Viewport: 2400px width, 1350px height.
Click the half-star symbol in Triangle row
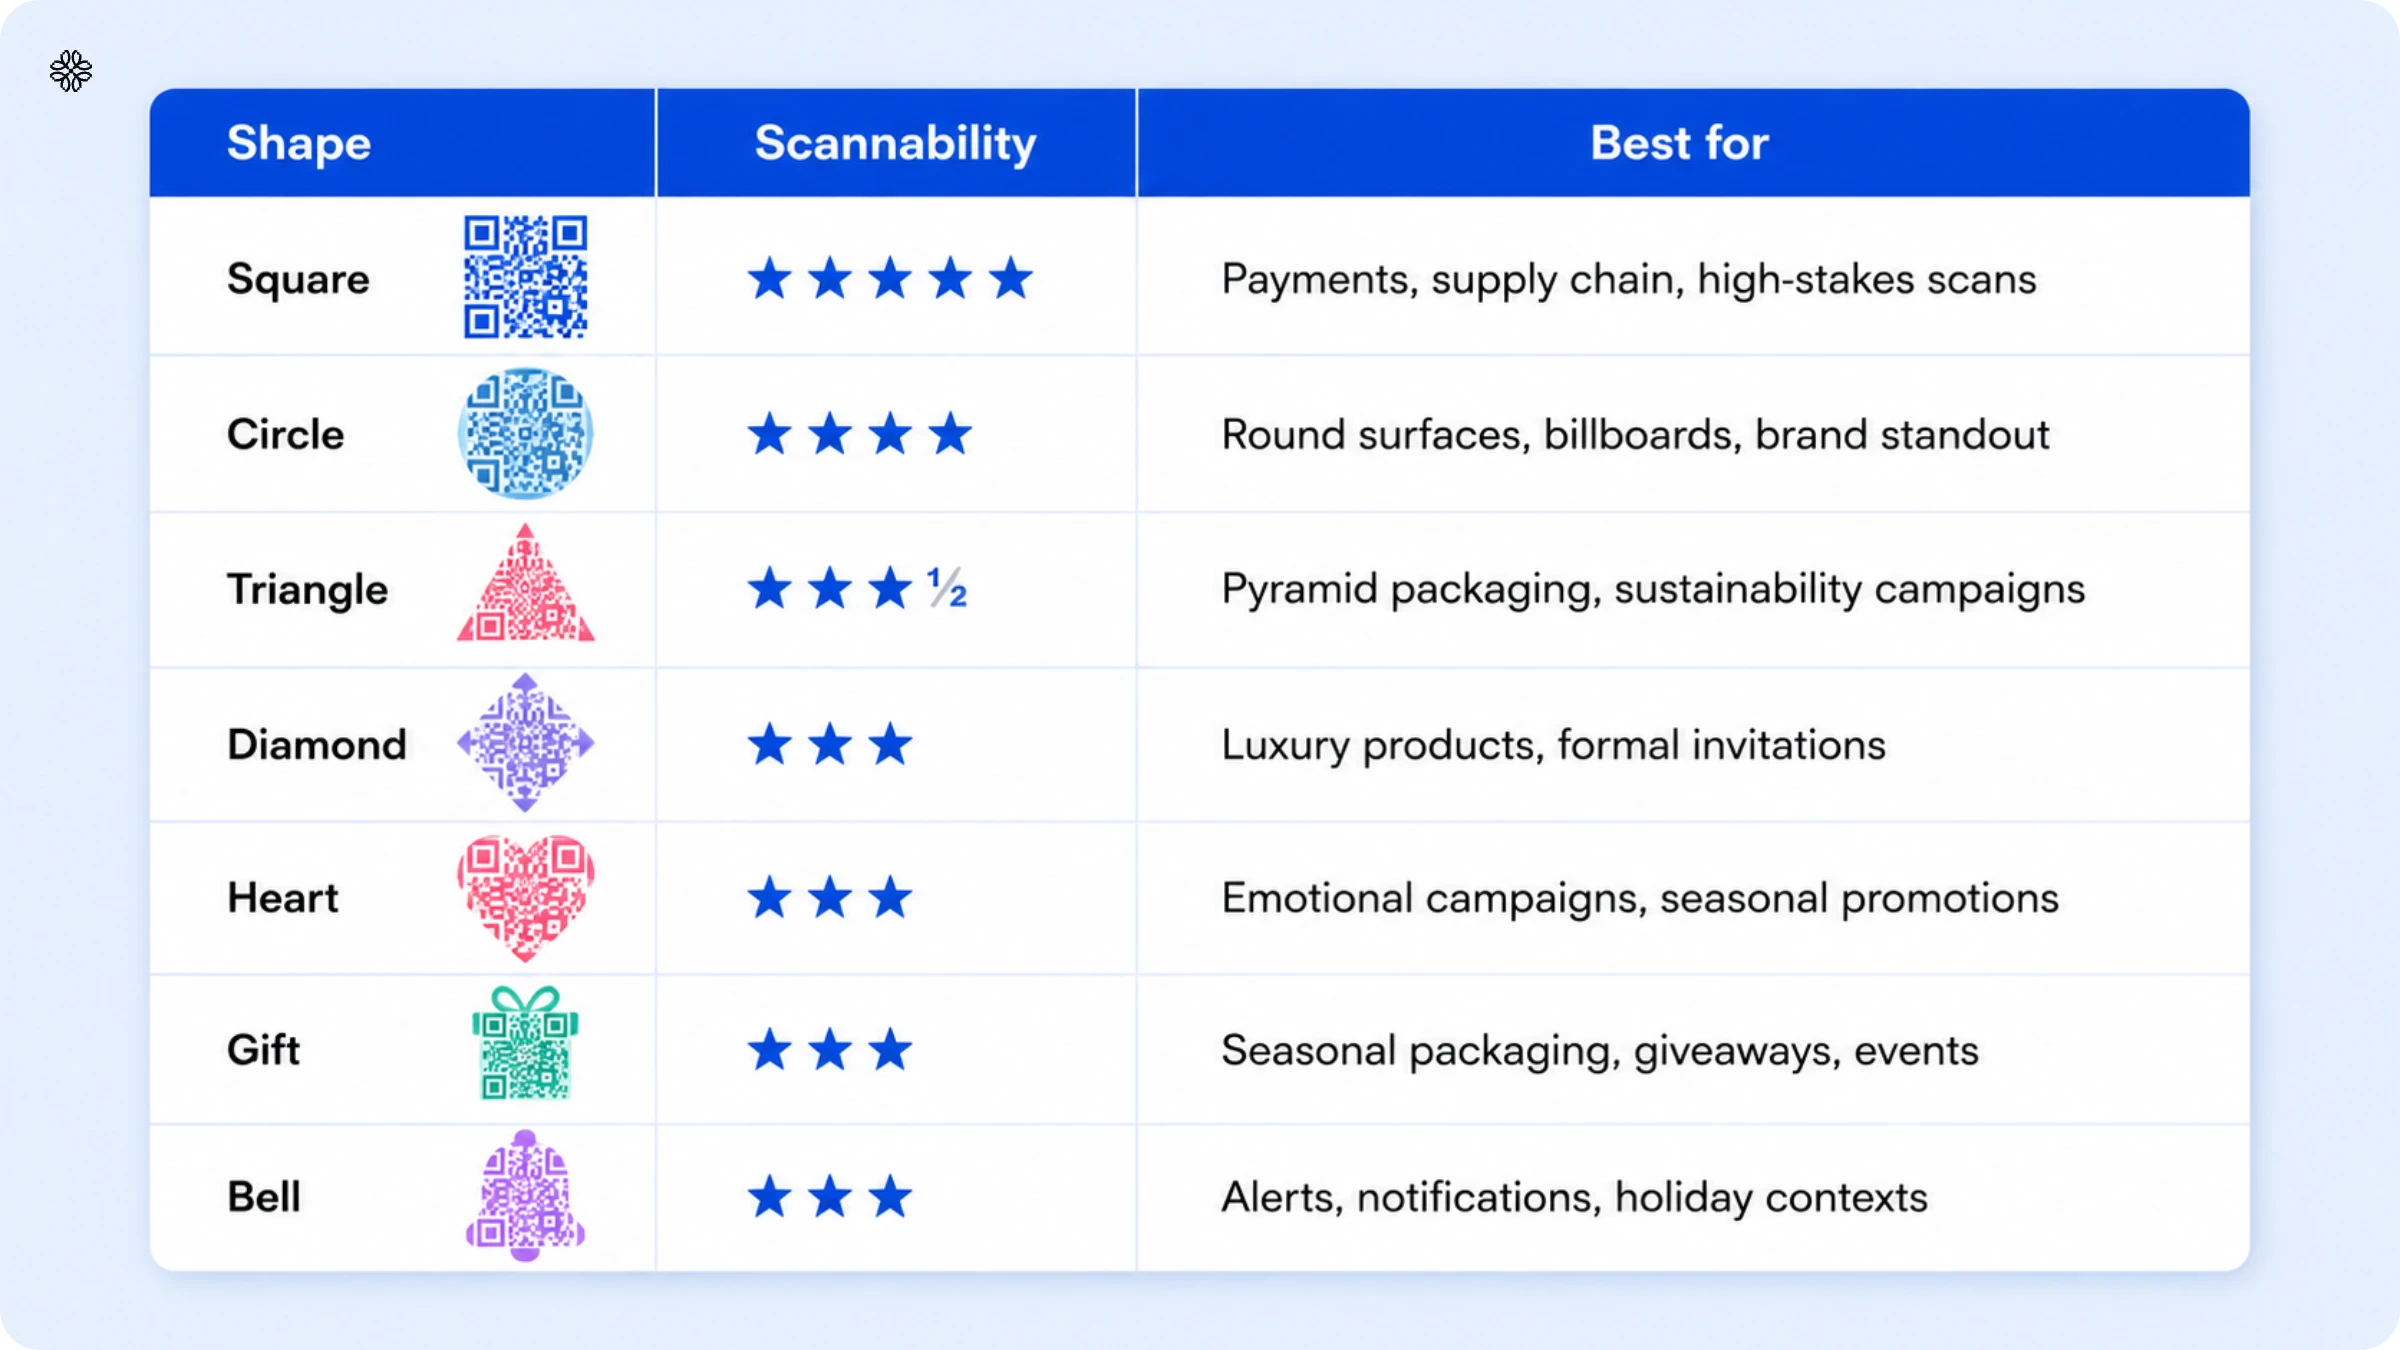[x=946, y=588]
